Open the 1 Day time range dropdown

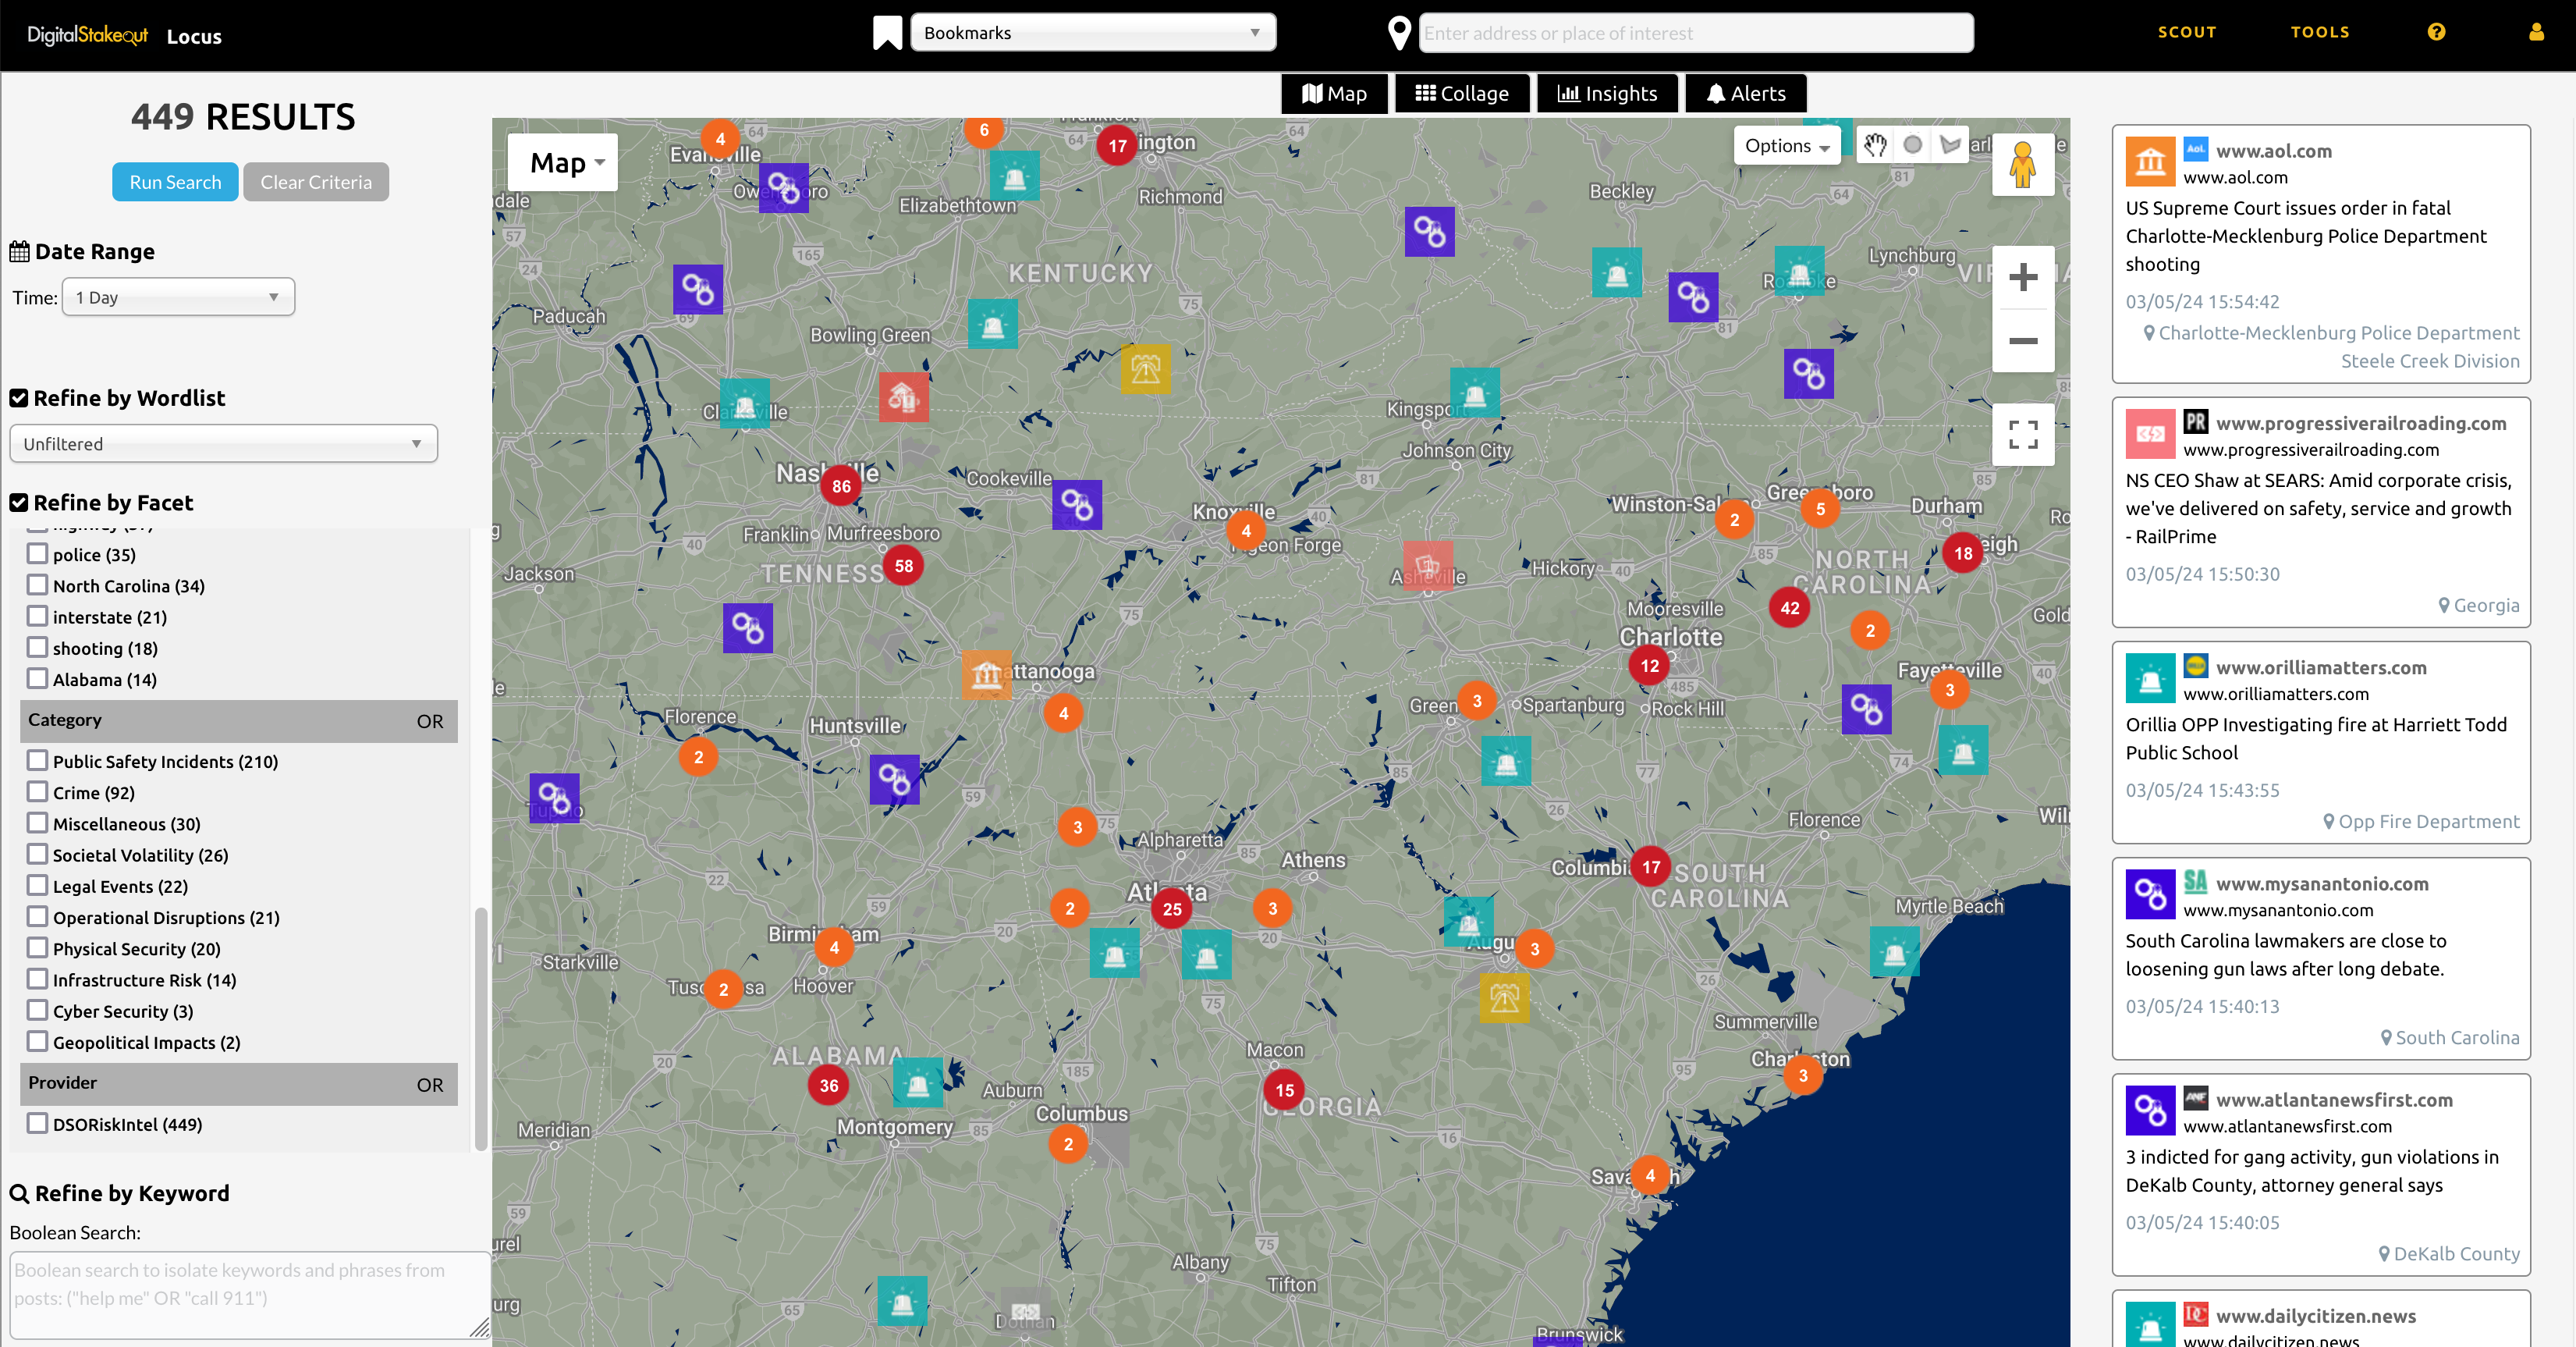[x=178, y=296]
